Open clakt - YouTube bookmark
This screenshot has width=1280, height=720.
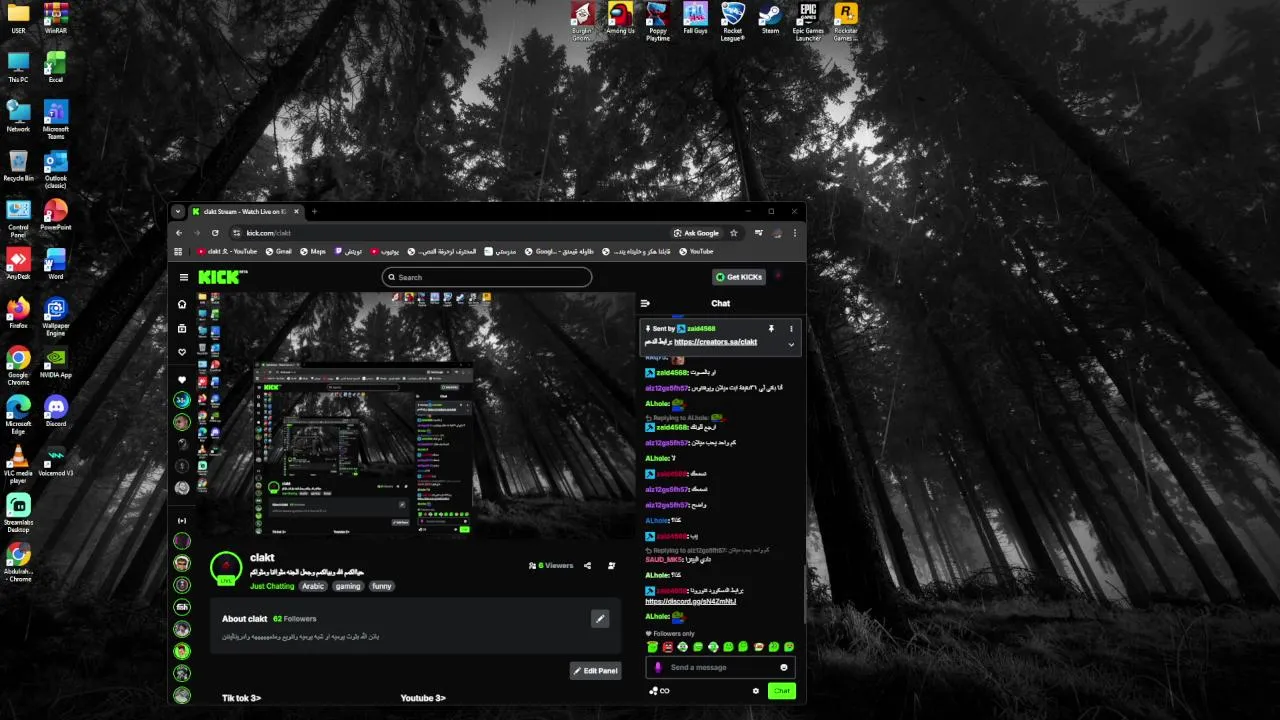pyautogui.click(x=228, y=252)
